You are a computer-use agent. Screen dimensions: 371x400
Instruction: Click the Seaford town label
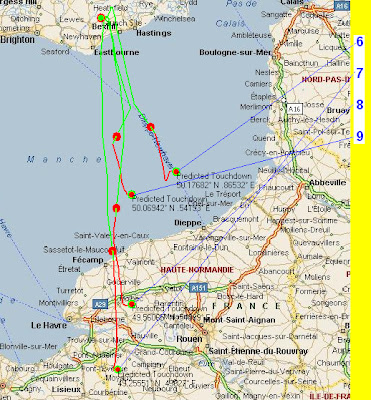55,52
